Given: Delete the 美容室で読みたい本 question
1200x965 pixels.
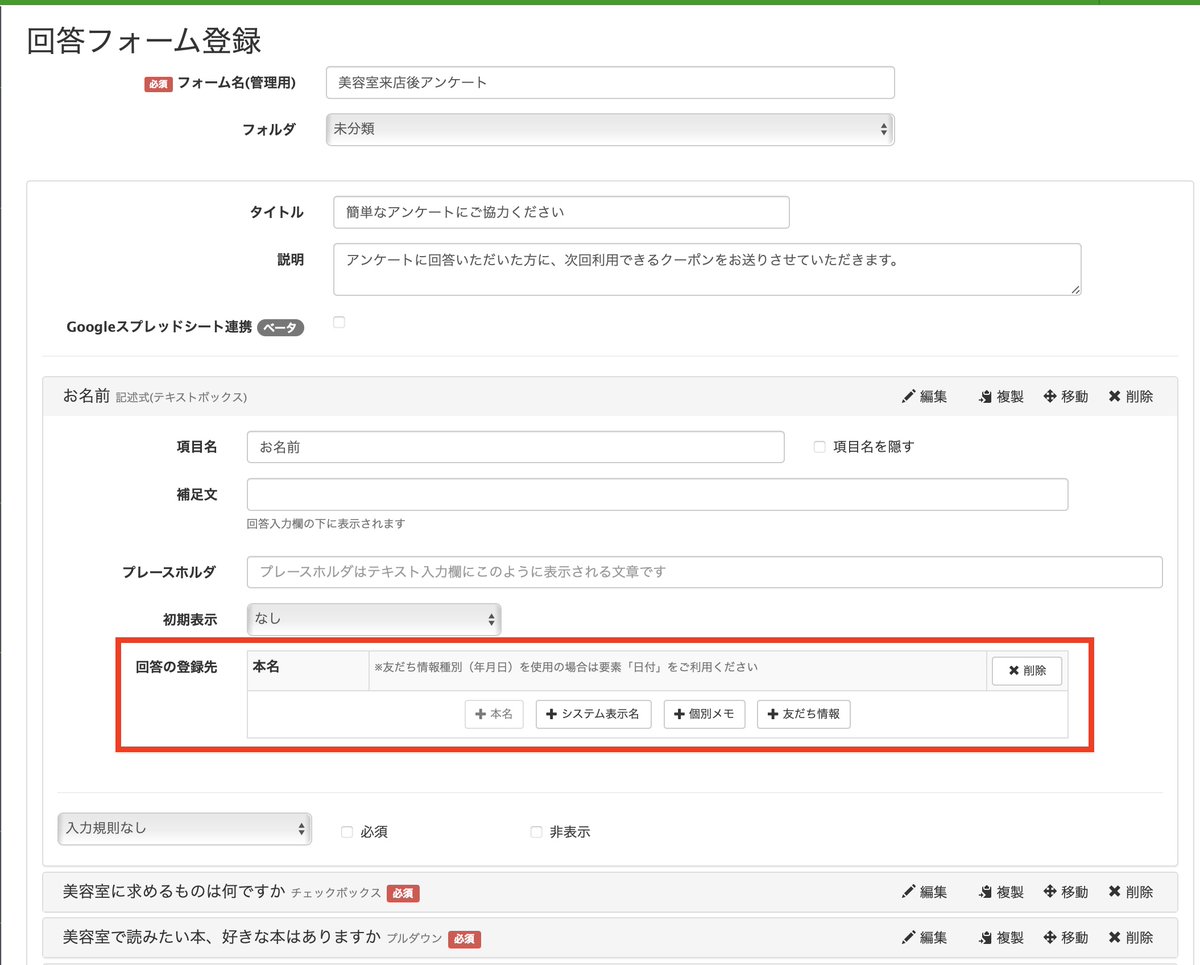Looking at the screenshot, I should 1131,938.
